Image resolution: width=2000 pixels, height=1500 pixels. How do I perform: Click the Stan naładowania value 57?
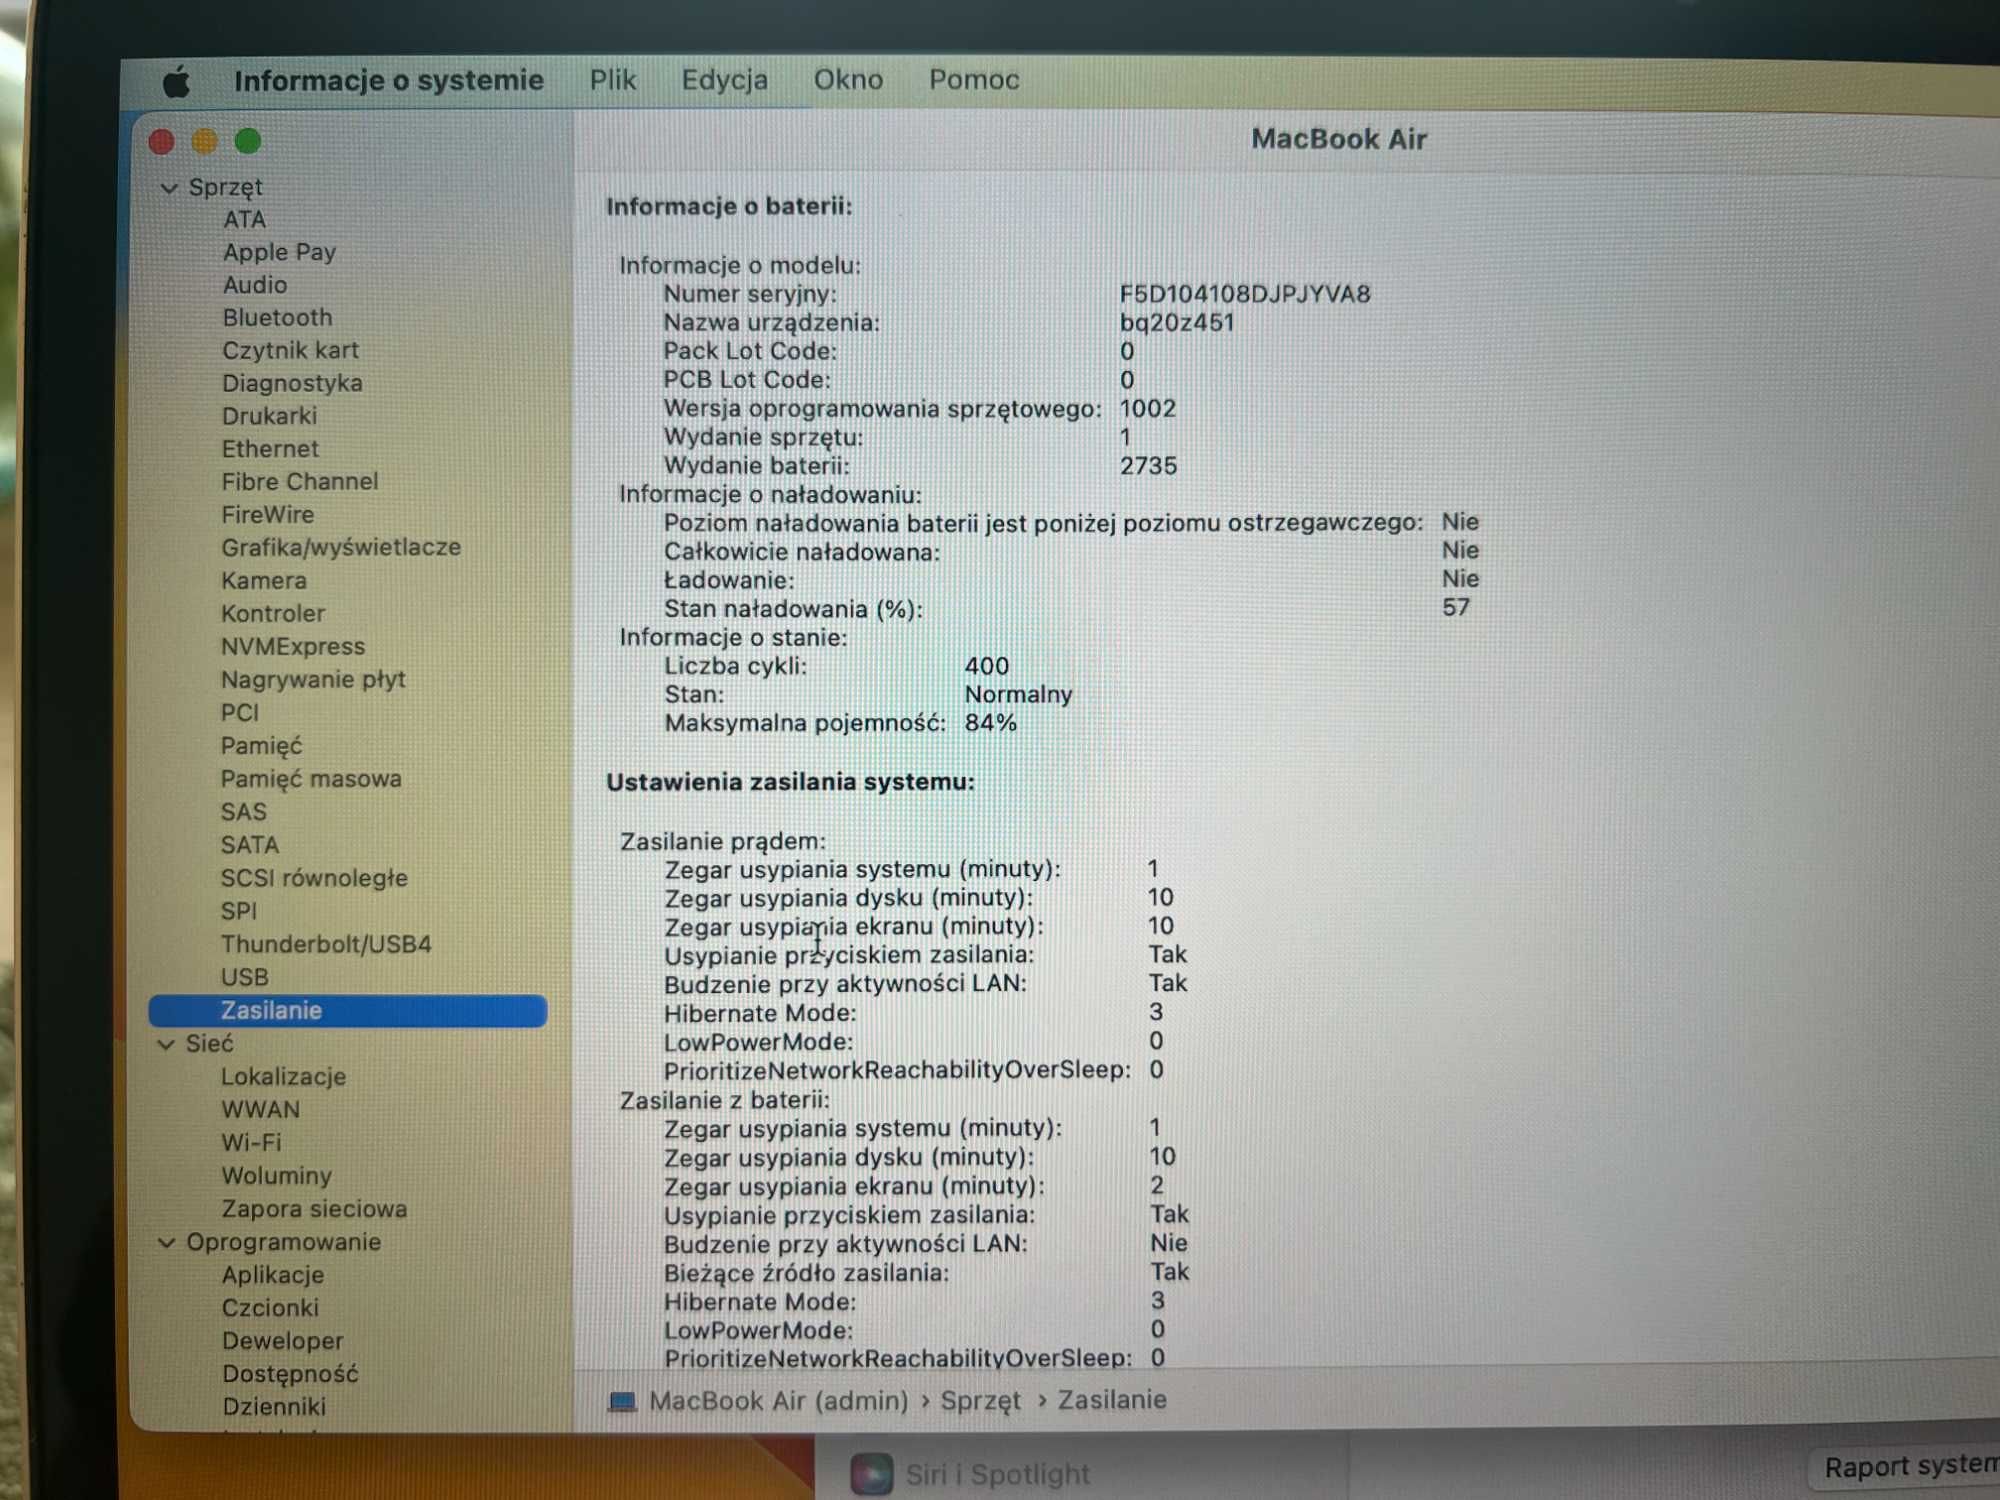[1455, 608]
